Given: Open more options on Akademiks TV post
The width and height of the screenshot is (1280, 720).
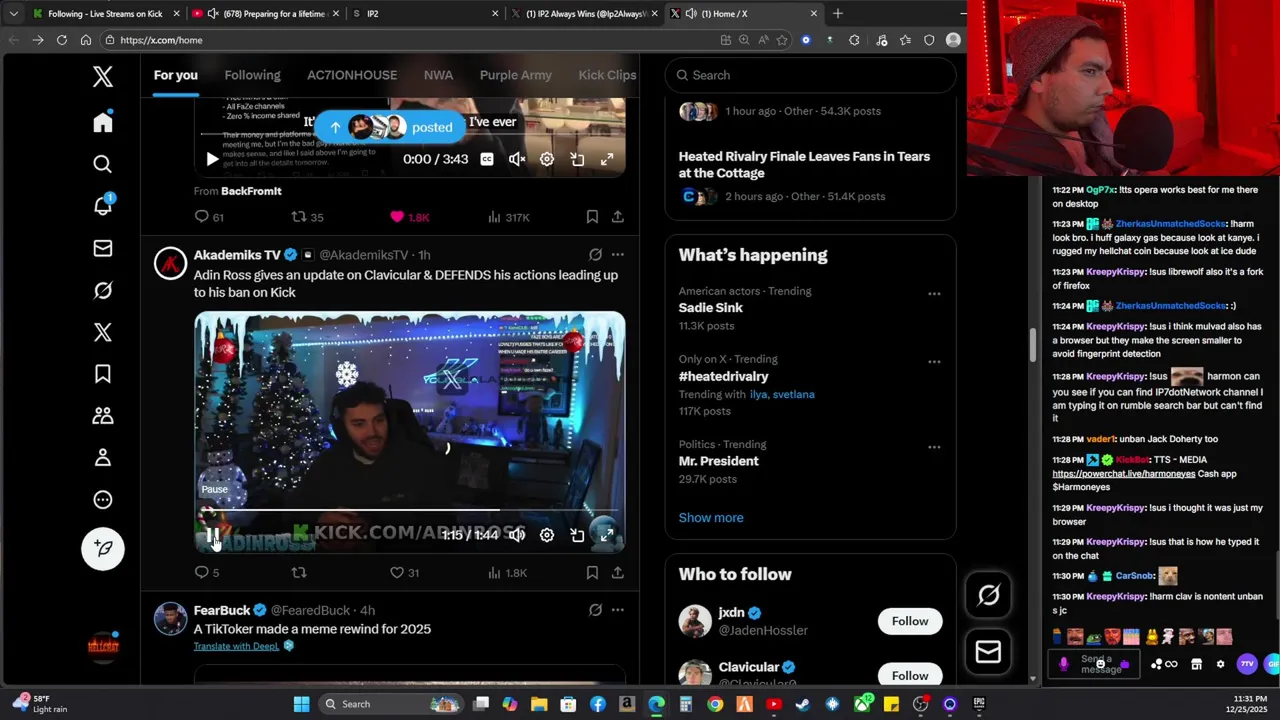Looking at the screenshot, I should [x=618, y=255].
